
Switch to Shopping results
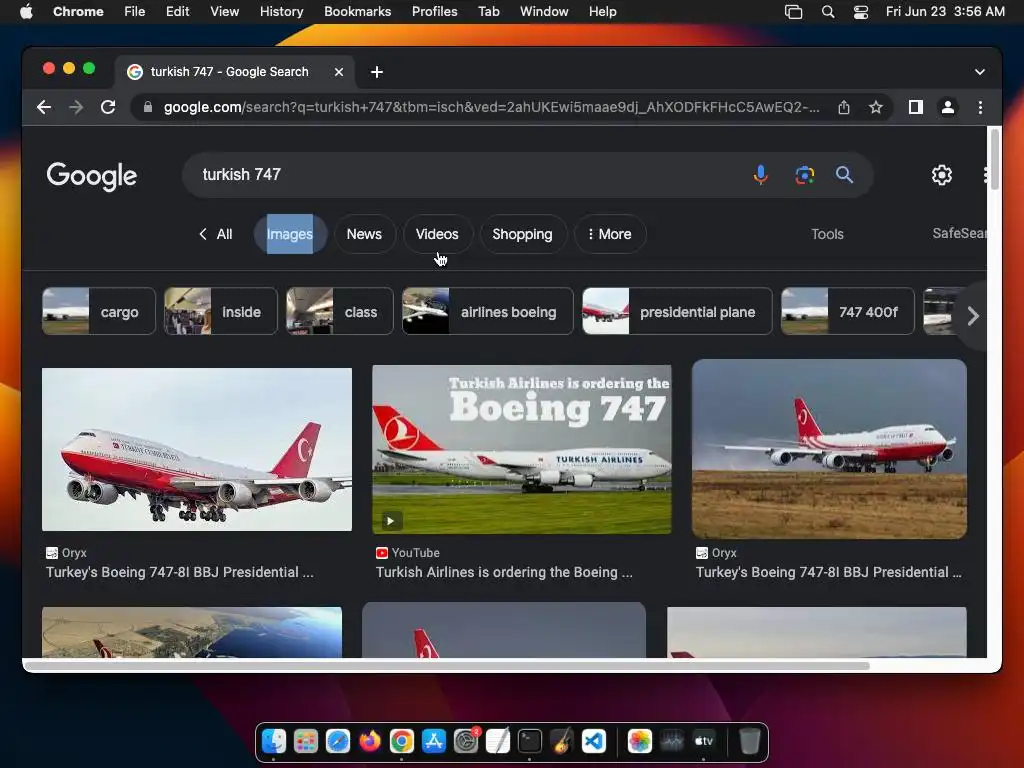(522, 234)
